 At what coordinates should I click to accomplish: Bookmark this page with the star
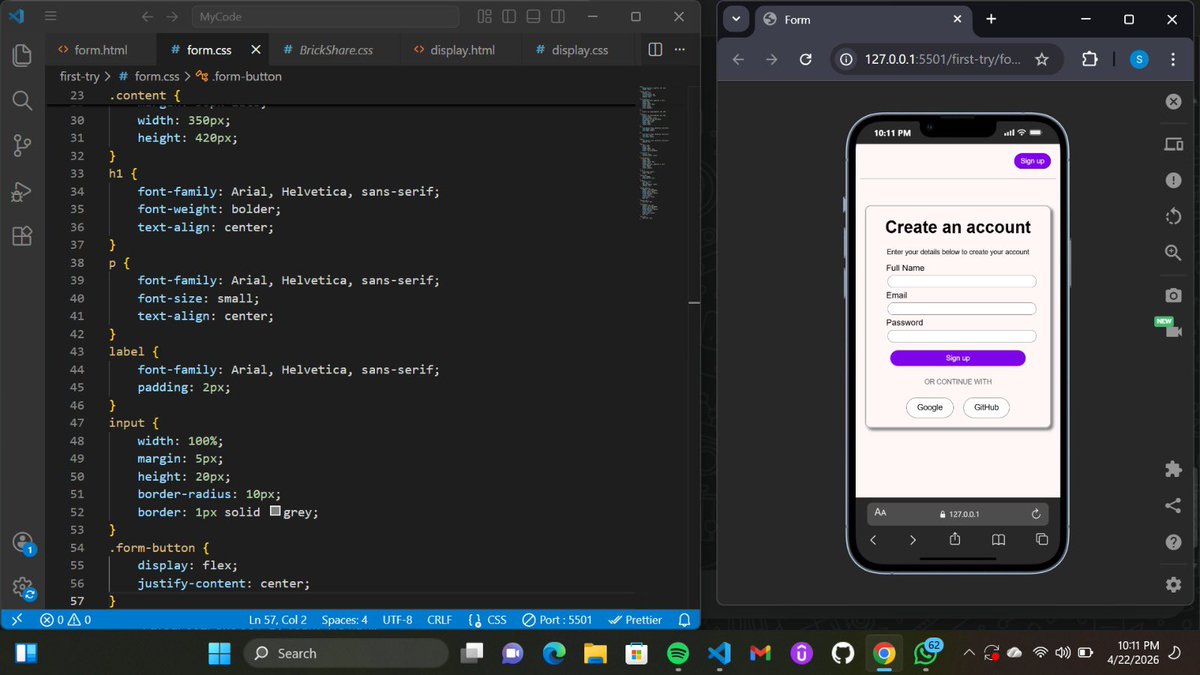tap(1041, 60)
